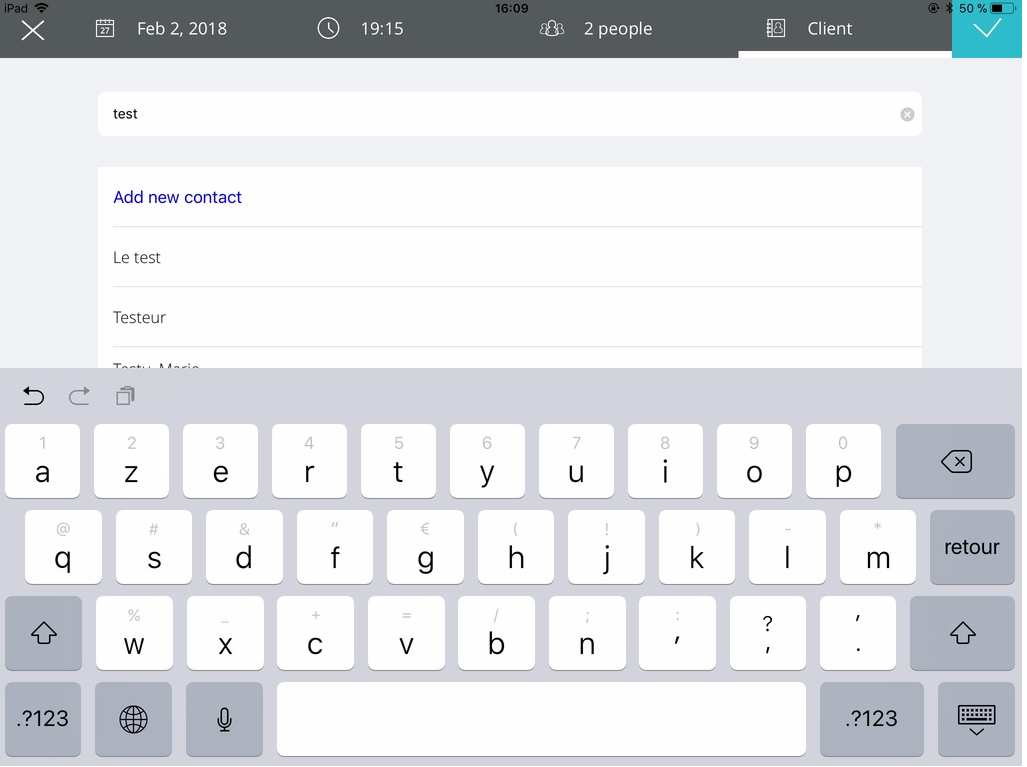The height and width of the screenshot is (767, 1027).
Task: Tap the X icon to cancel booking
Action: click(33, 30)
